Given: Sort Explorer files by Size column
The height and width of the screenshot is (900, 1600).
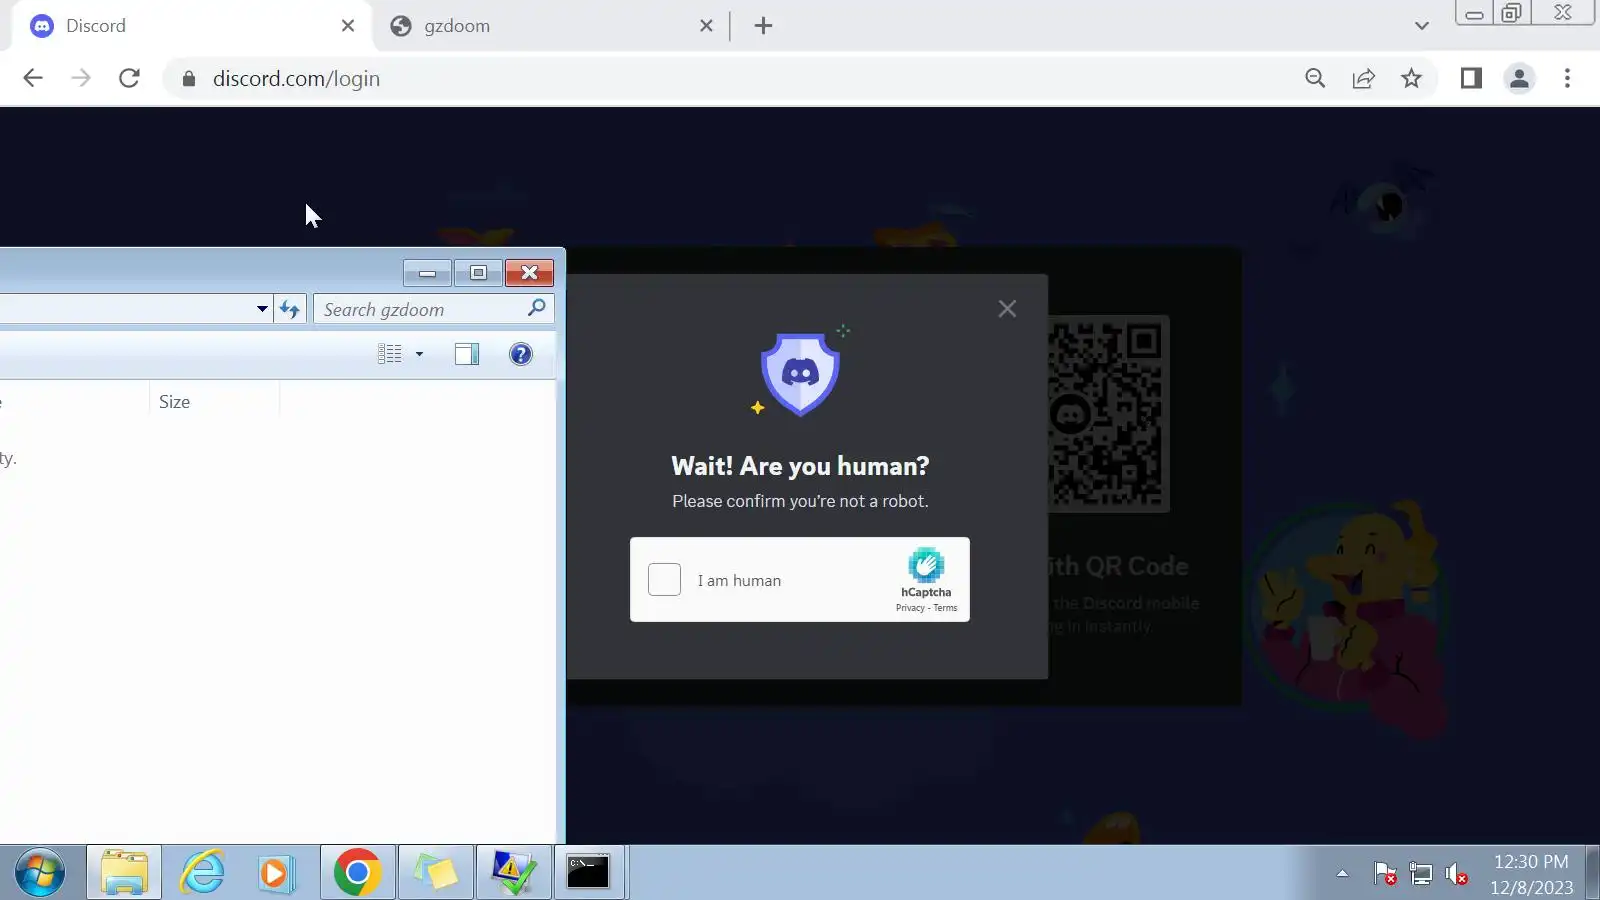Looking at the screenshot, I should (x=214, y=402).
